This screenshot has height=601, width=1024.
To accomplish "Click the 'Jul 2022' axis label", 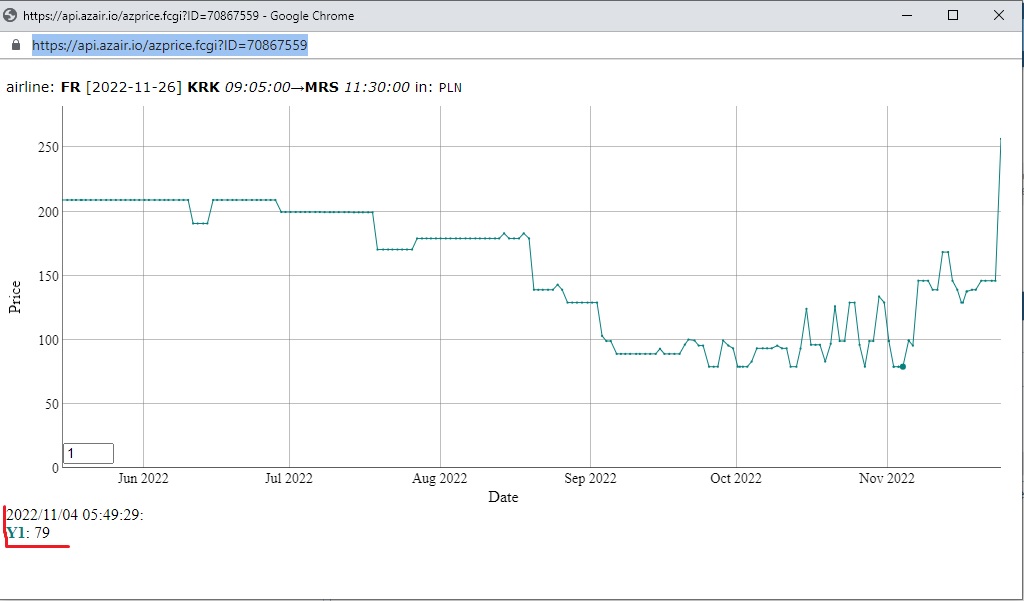I will pos(289,479).
